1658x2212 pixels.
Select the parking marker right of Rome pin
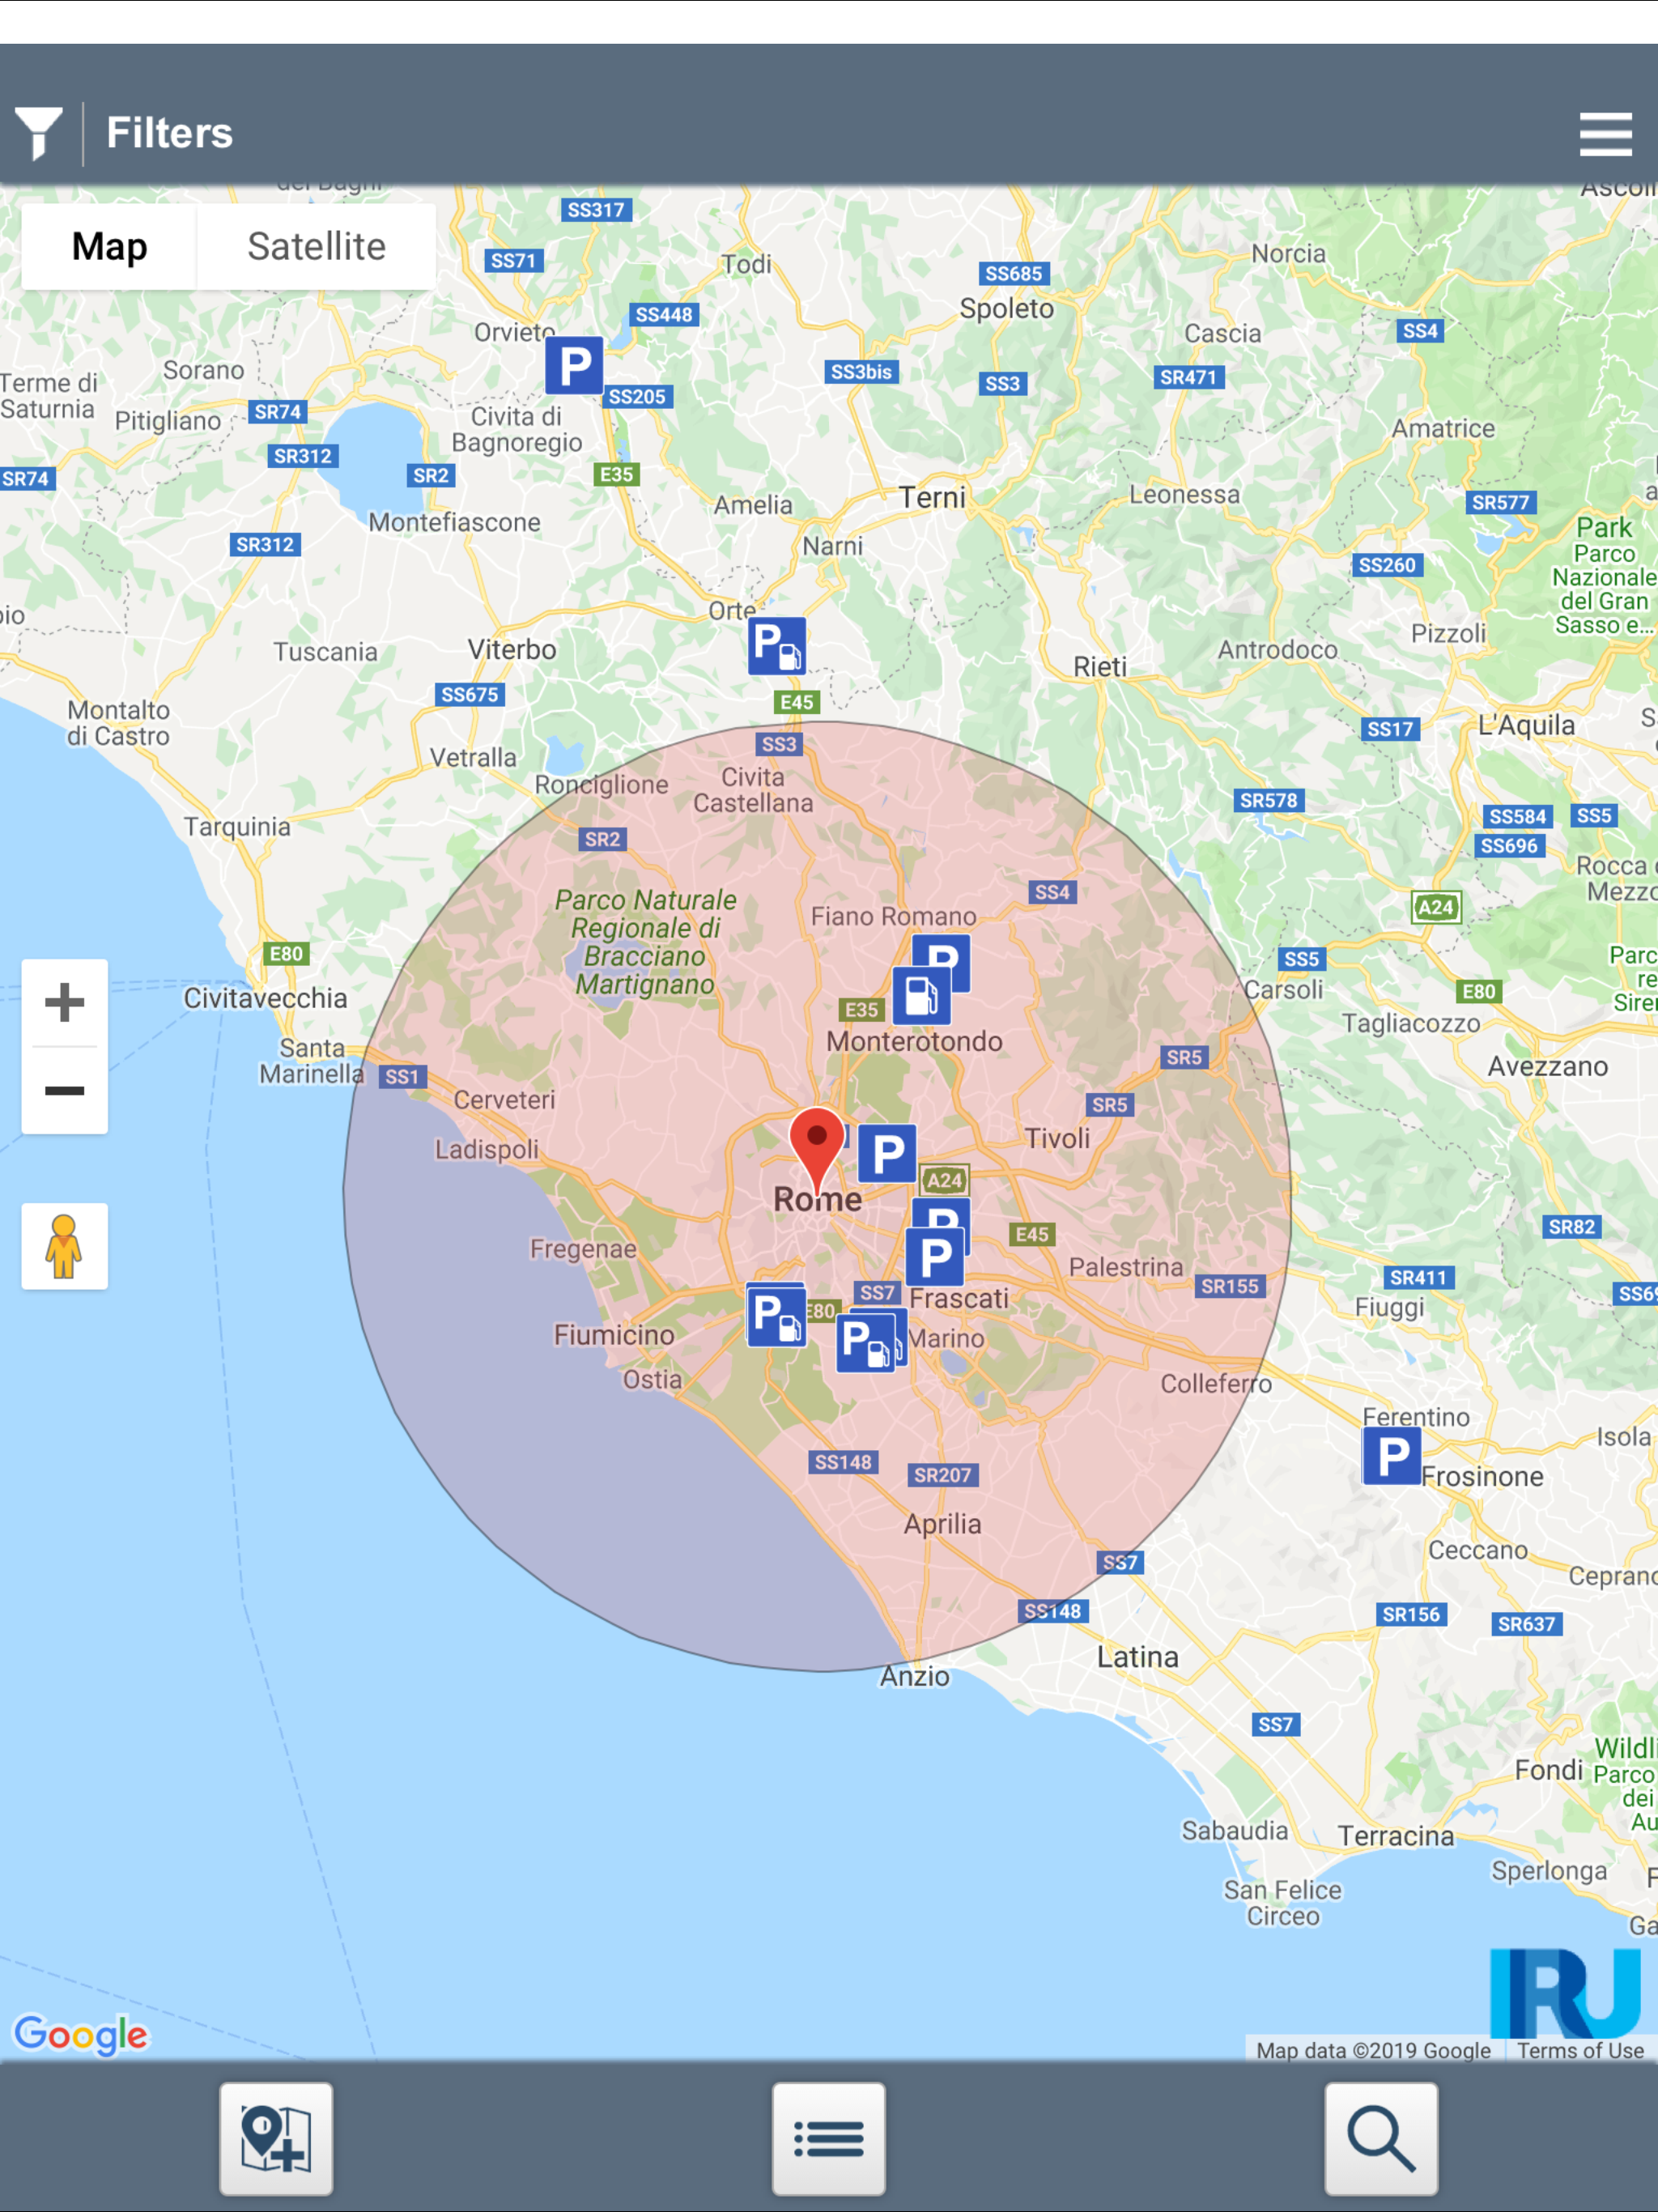click(887, 1154)
